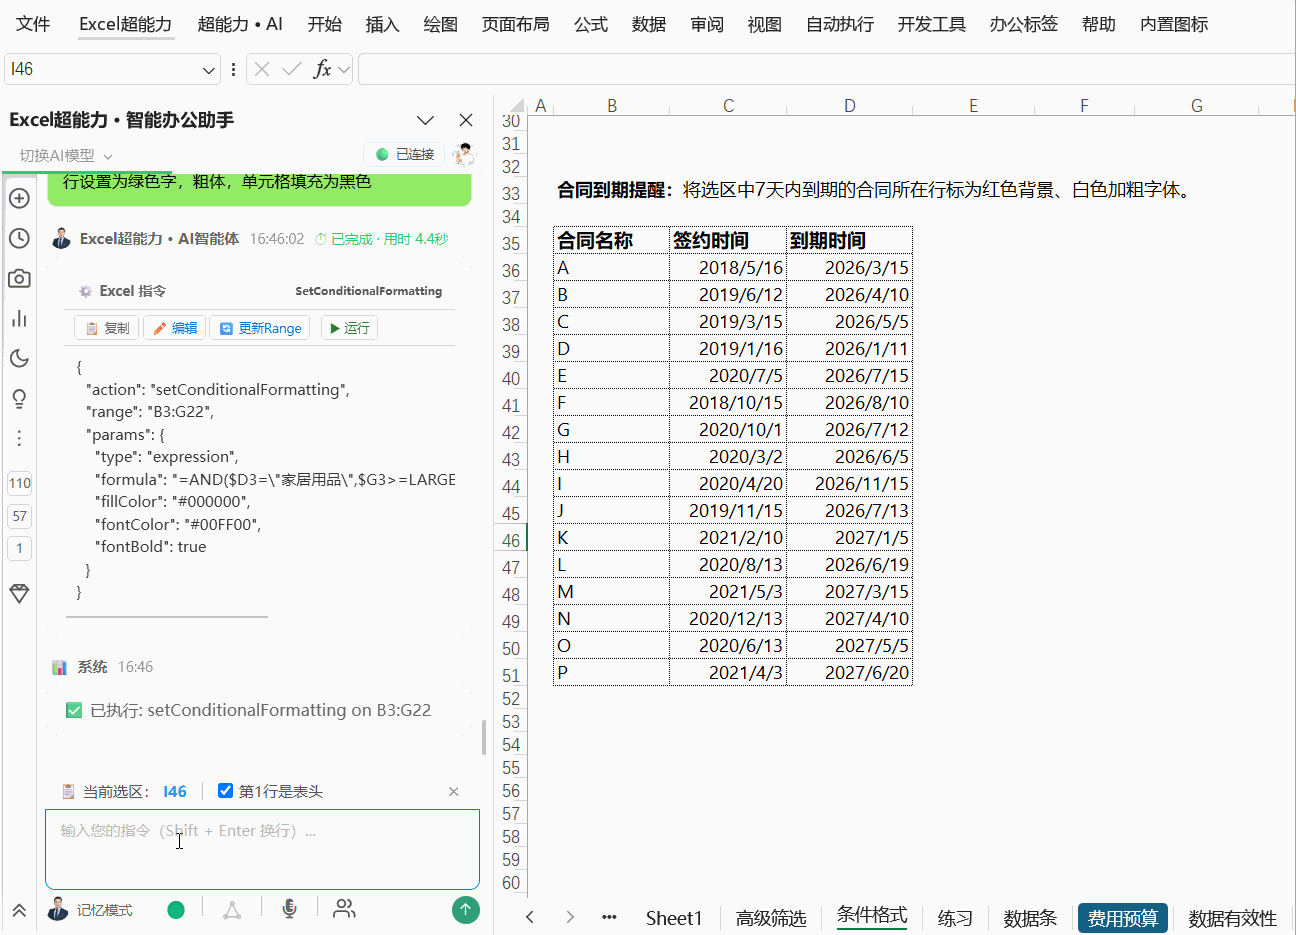Uncheck the 第1行是表头 checkbox
The image size is (1296, 935).
tap(226, 791)
